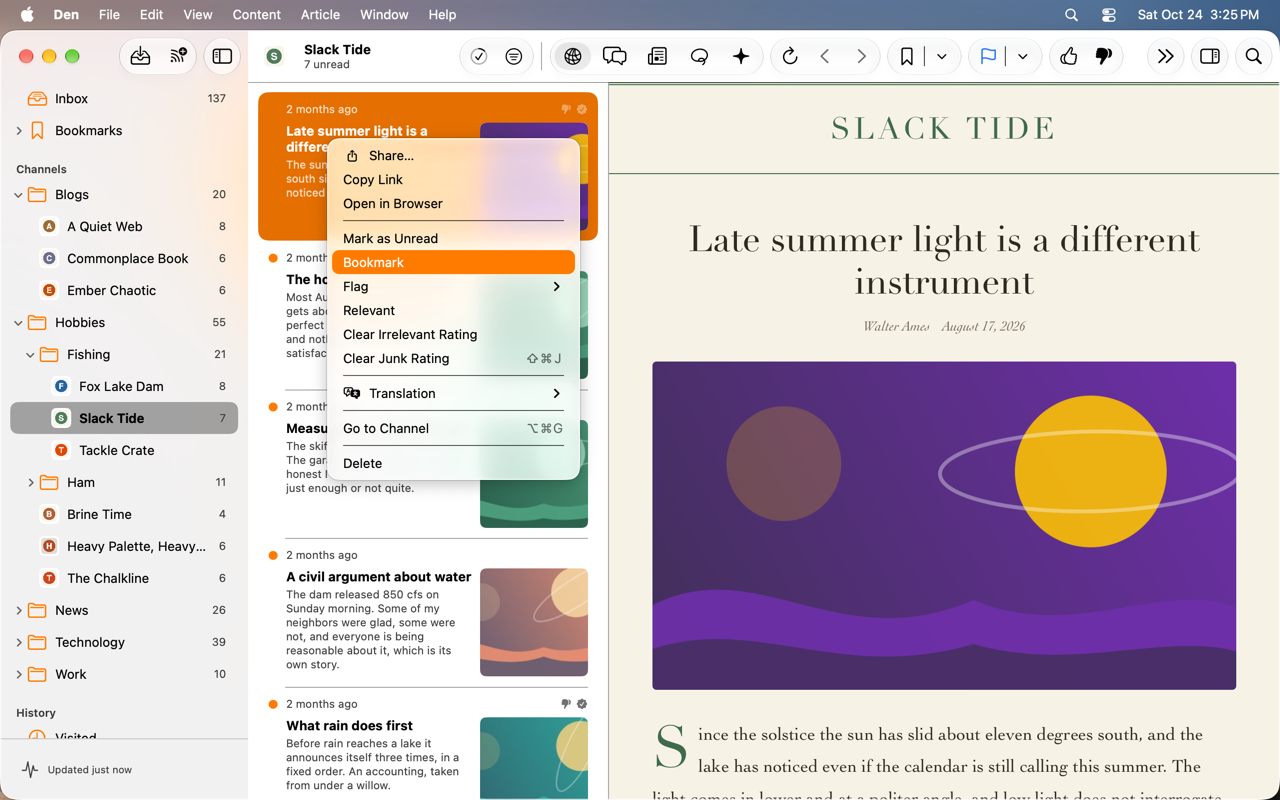Add a new feed subscription
Screen dimensions: 1280x800
click(x=179, y=57)
